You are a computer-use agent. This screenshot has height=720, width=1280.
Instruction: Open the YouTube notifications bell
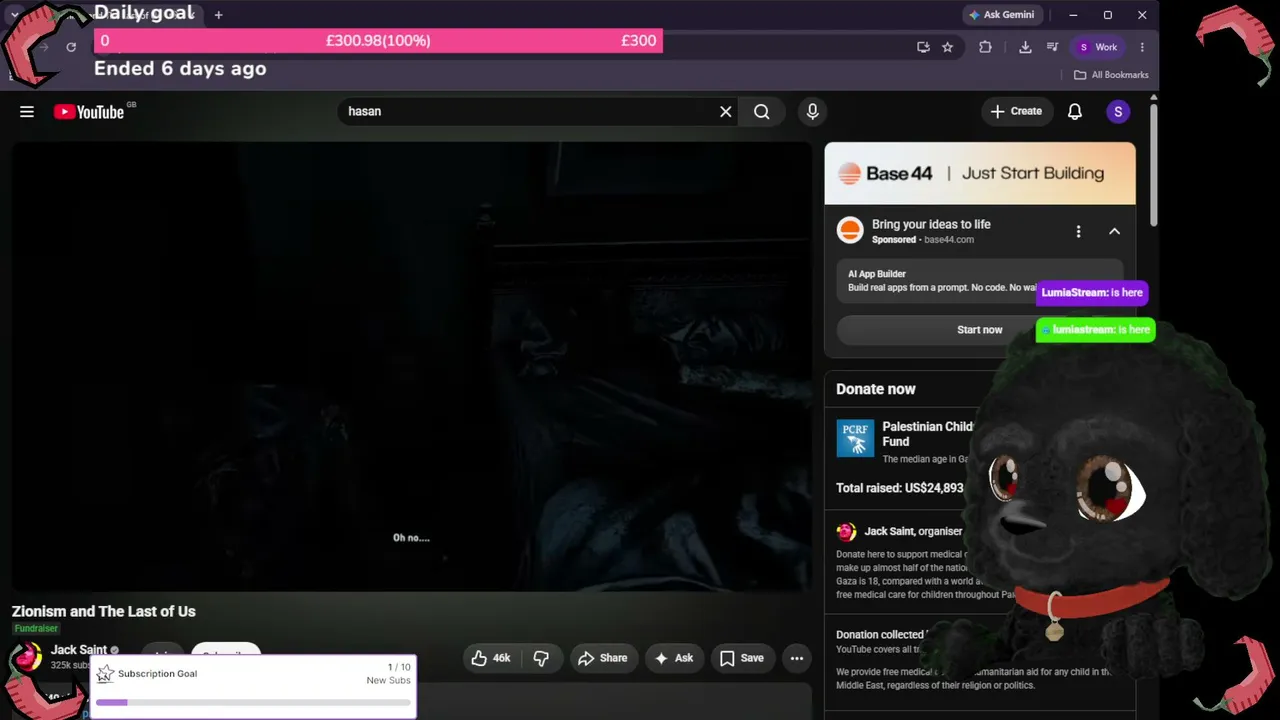(x=1075, y=112)
